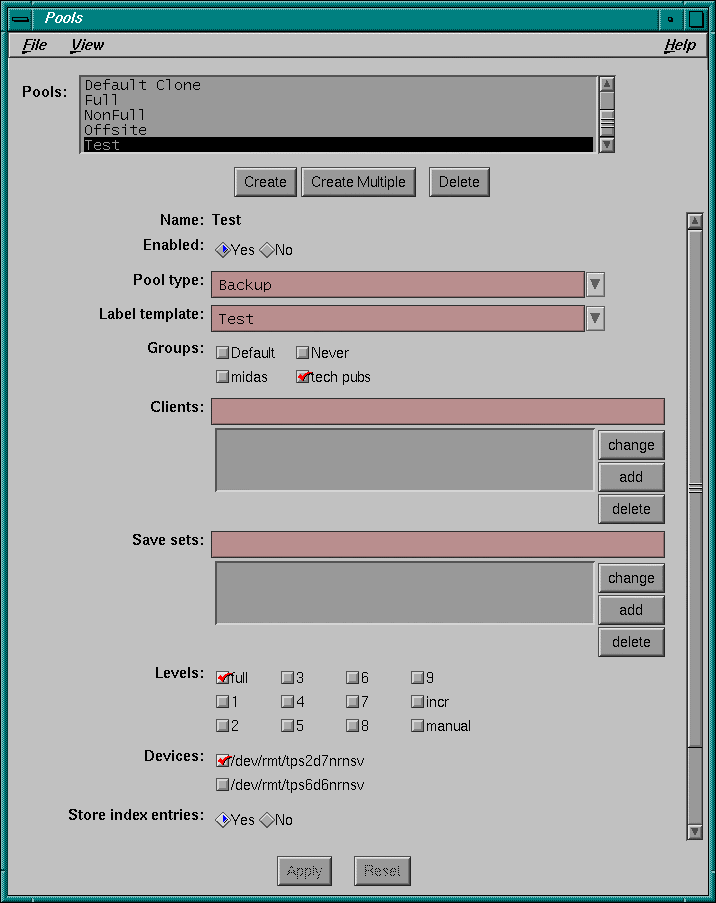Screen dimensions: 716x903
Task: Check the incr level checkbox
Action: pyautogui.click(x=418, y=701)
